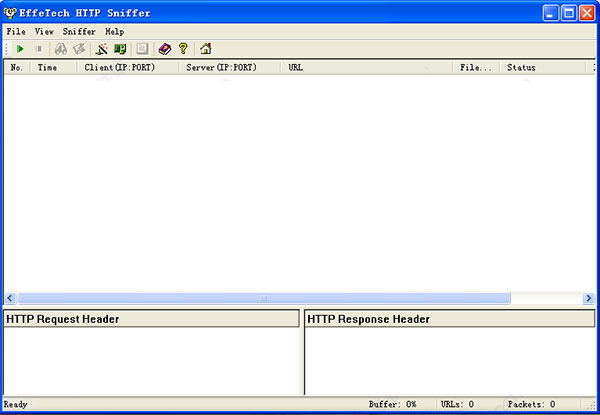Open the home page house icon

tap(206, 49)
